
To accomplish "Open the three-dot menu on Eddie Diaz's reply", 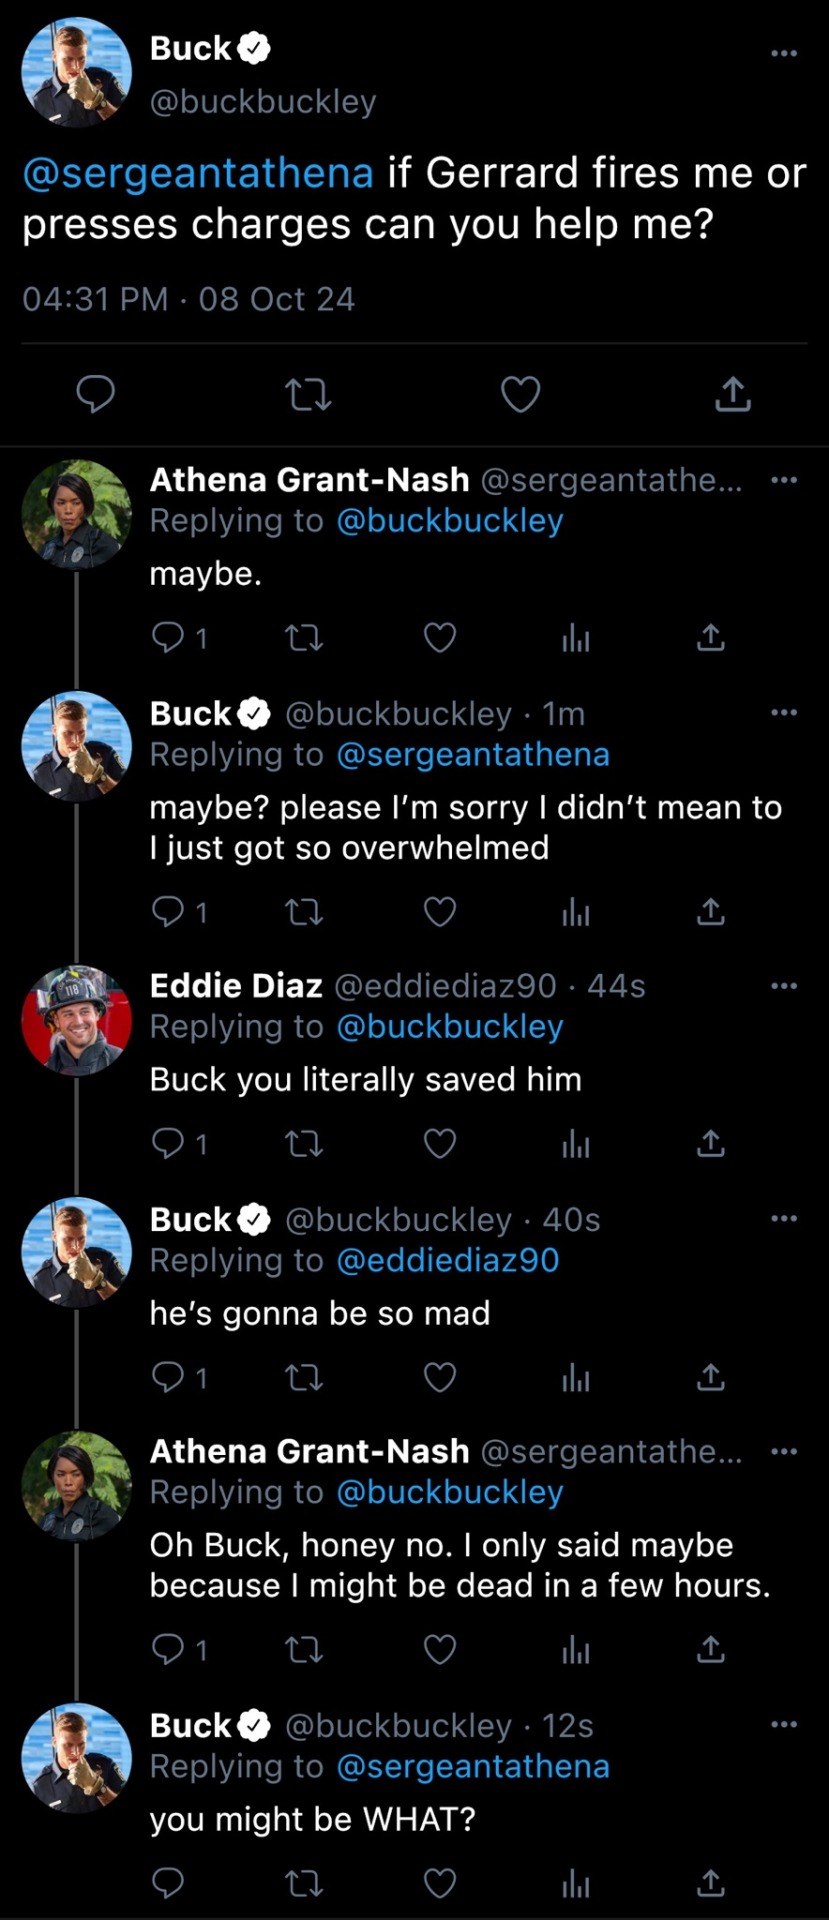I will pos(784,986).
